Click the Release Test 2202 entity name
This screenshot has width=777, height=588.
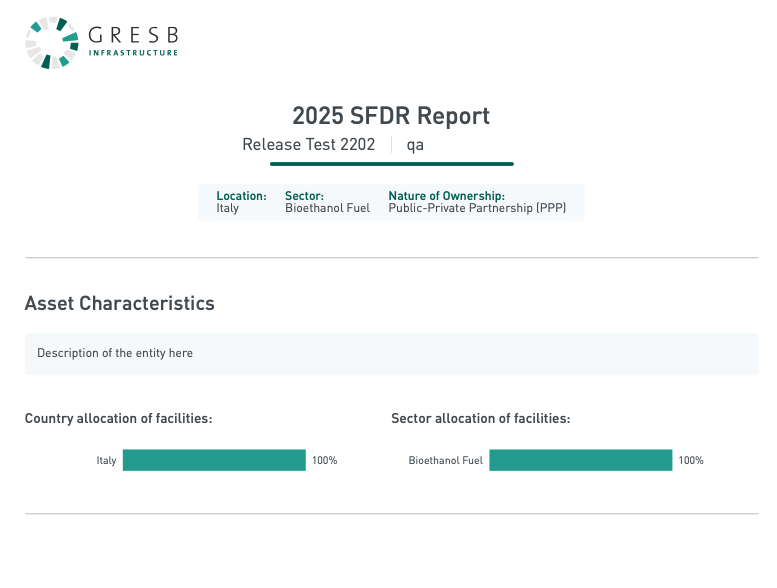(x=309, y=145)
